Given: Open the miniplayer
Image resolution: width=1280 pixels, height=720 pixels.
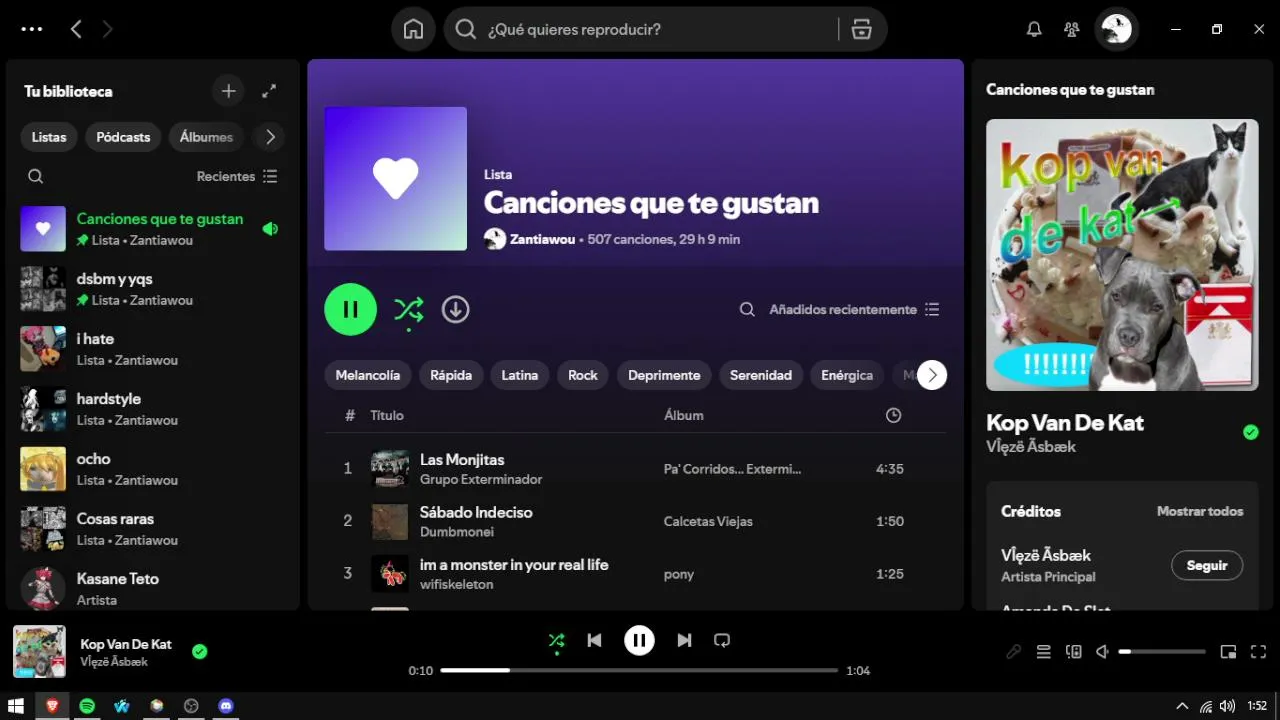Looking at the screenshot, I should 1228,652.
